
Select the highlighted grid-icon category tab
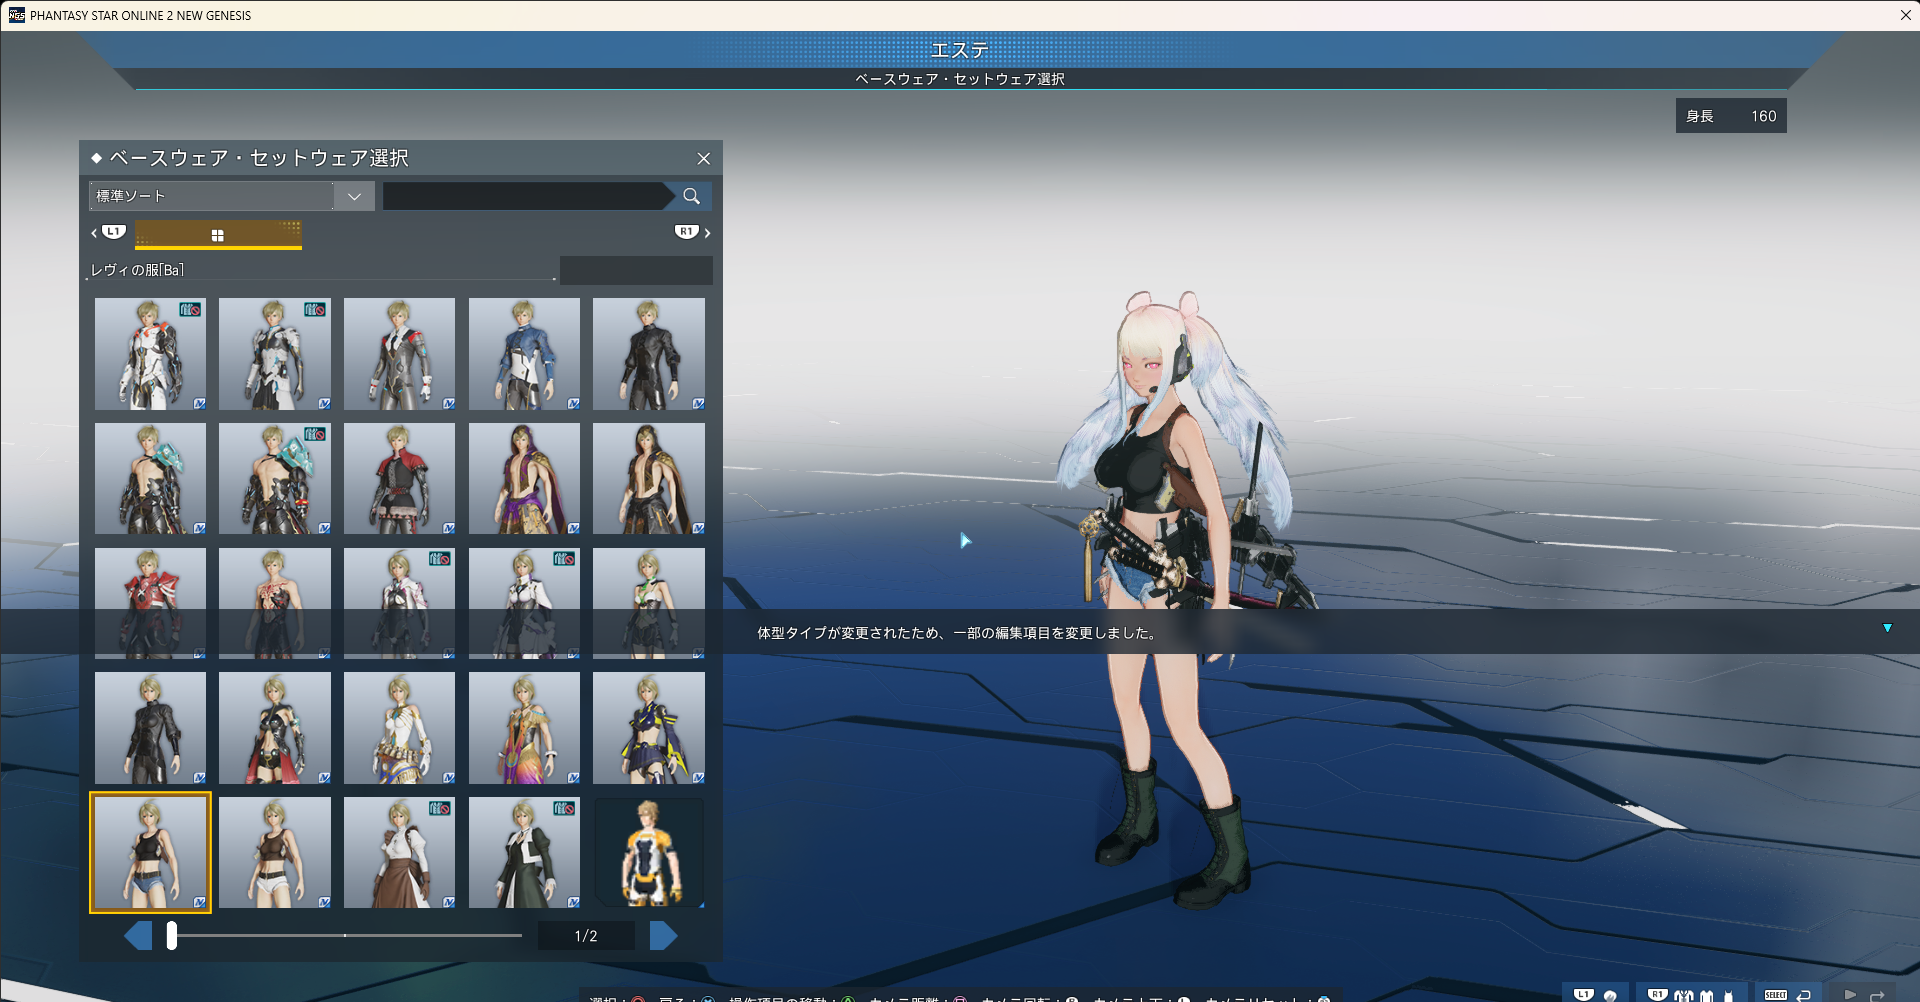click(218, 235)
